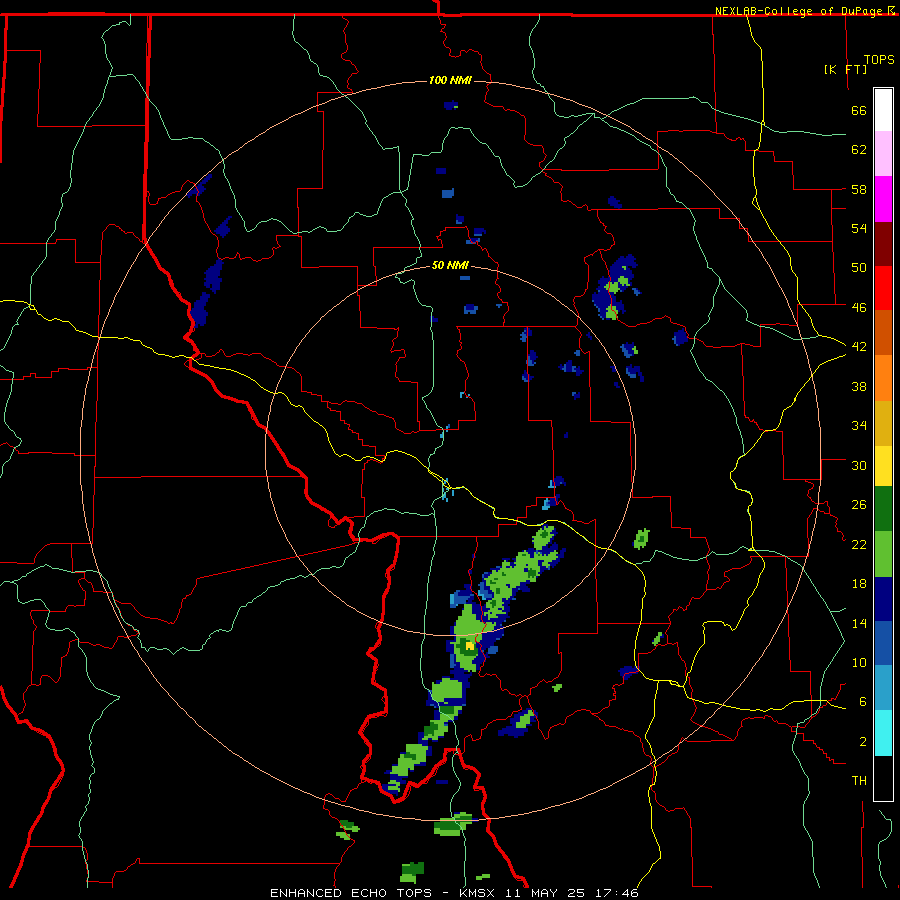
Task: Select the cyan legend swatch
Action: pos(883,733)
